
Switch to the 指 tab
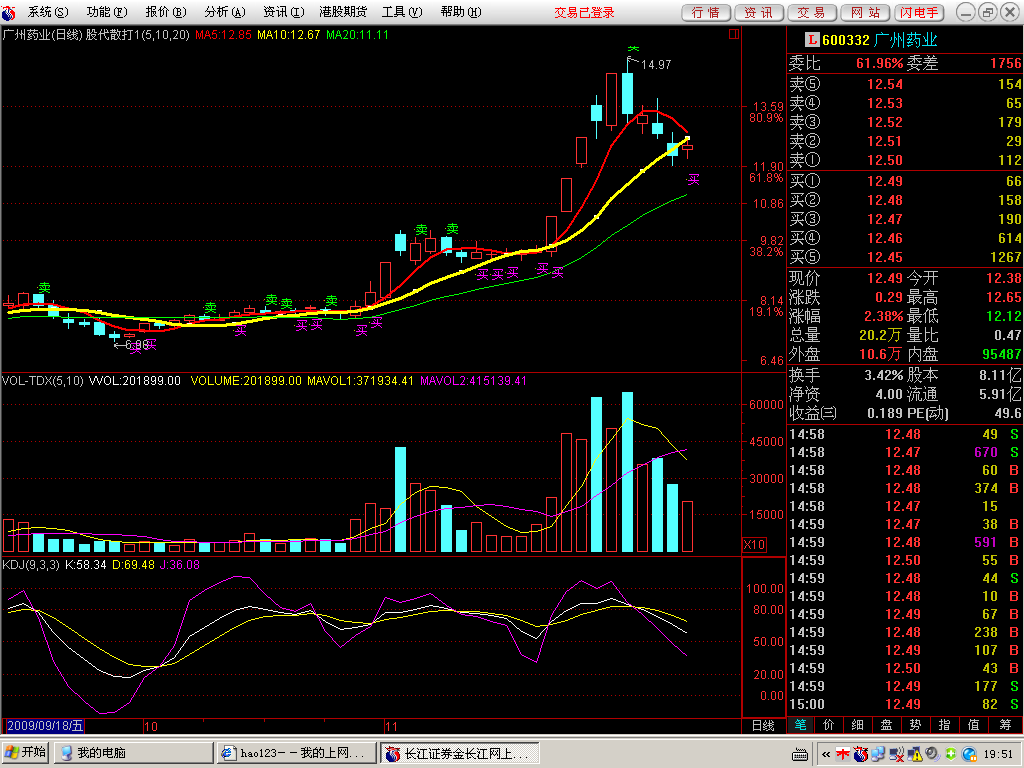pos(944,725)
